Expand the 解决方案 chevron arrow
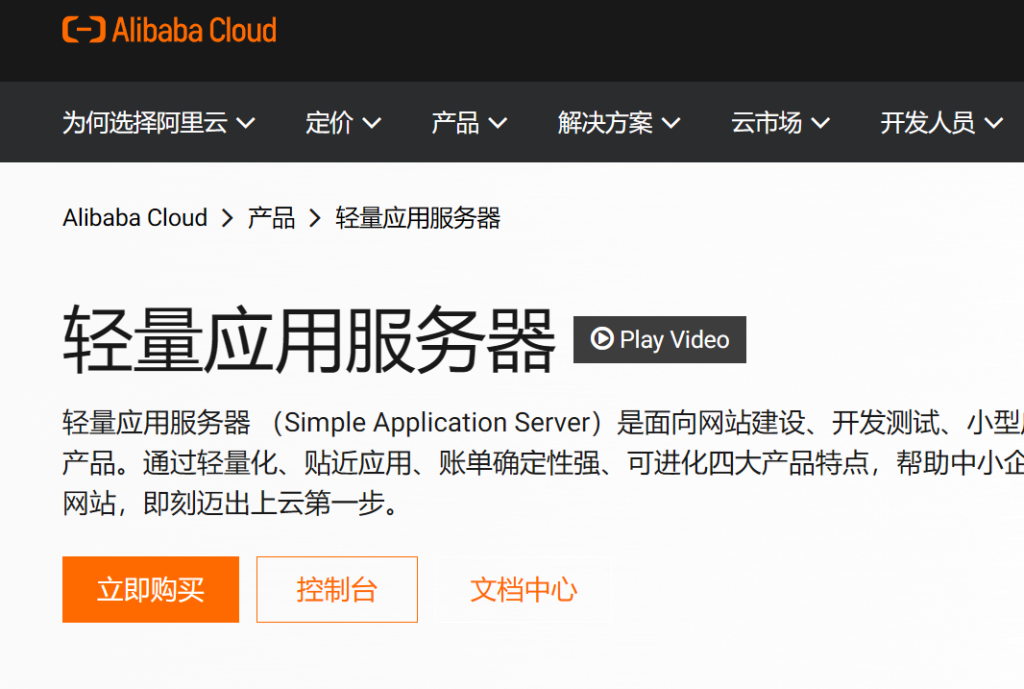1024x689 pixels. [671, 123]
